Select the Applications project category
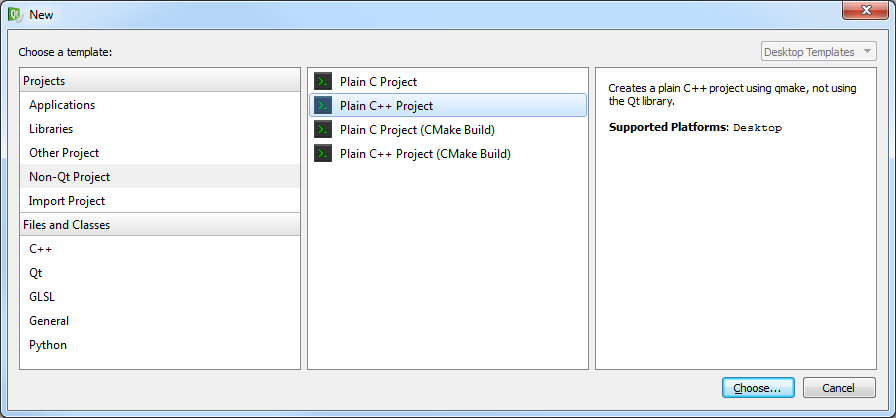The height and width of the screenshot is (418, 896). 62,105
